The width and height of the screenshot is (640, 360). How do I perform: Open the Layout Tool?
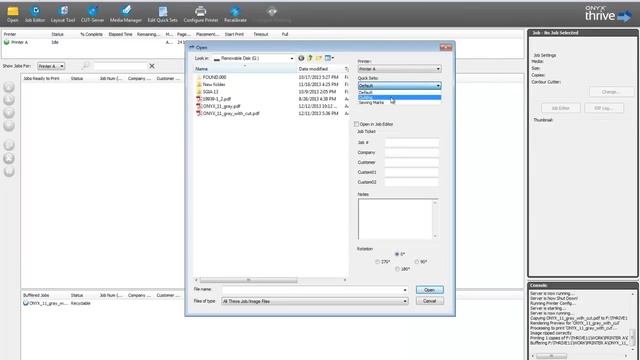coord(63,14)
